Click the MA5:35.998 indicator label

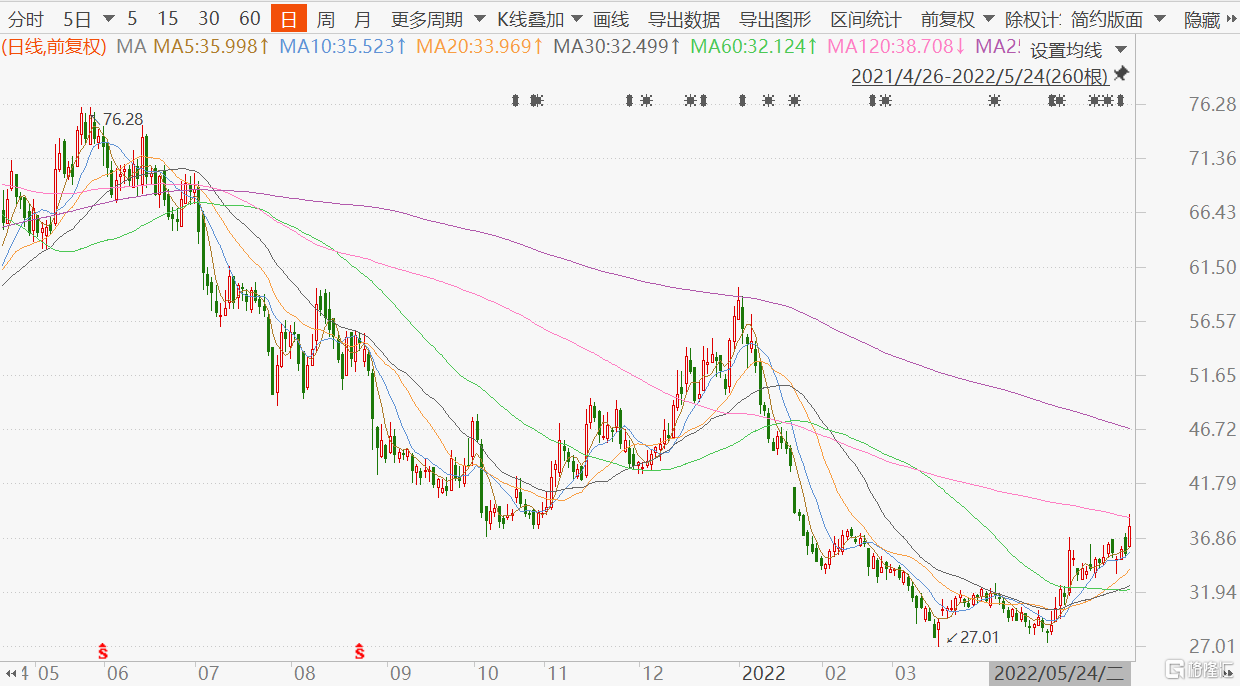coord(210,46)
